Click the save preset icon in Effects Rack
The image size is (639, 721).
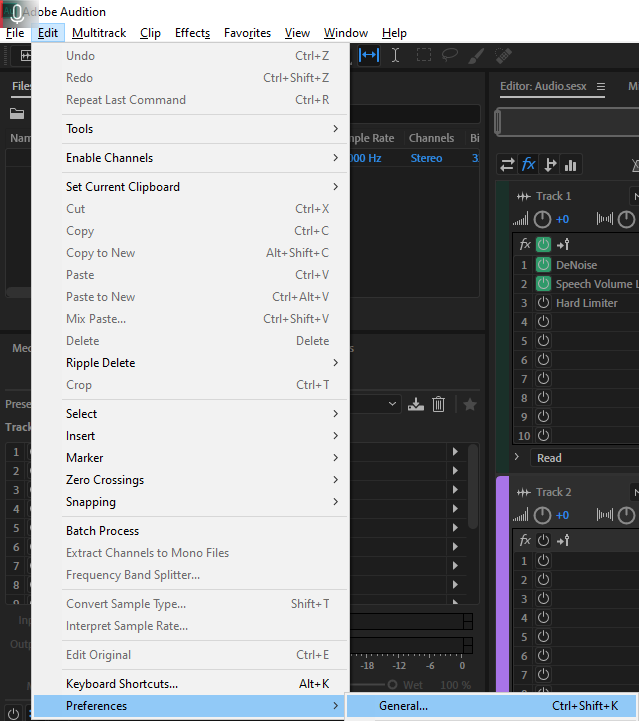point(417,404)
